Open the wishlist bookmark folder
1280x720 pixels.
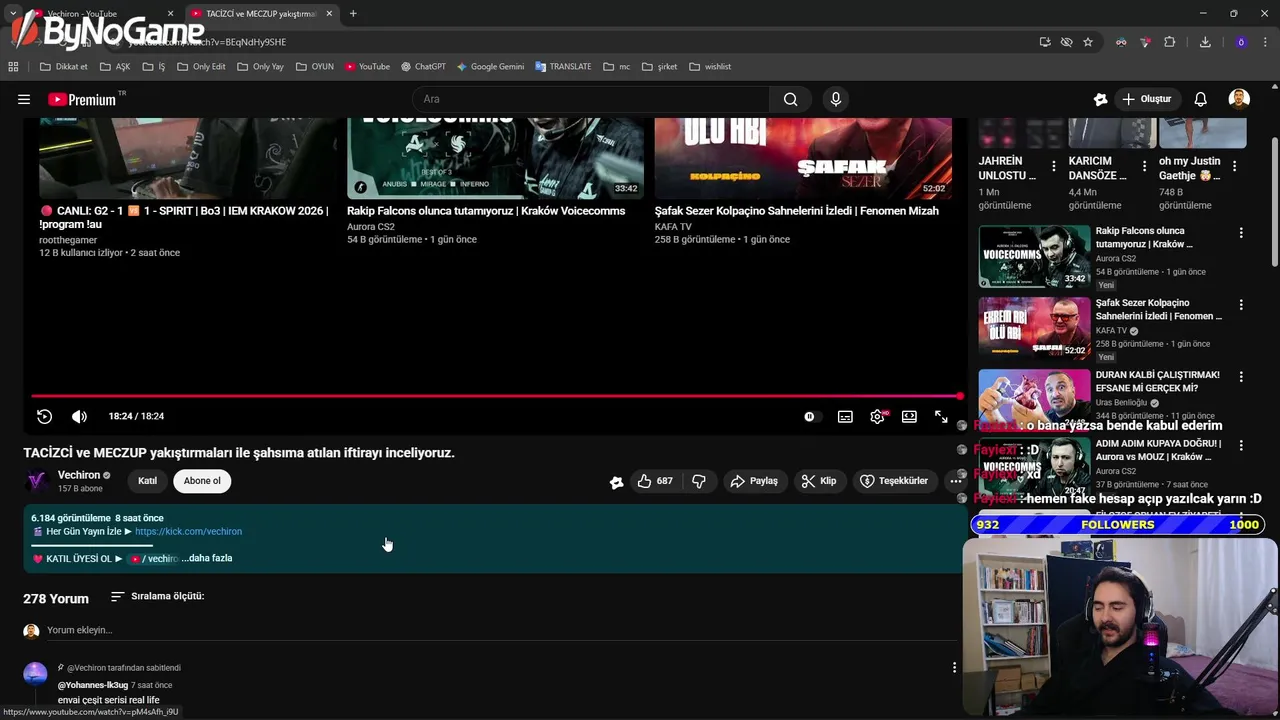[x=710, y=67]
